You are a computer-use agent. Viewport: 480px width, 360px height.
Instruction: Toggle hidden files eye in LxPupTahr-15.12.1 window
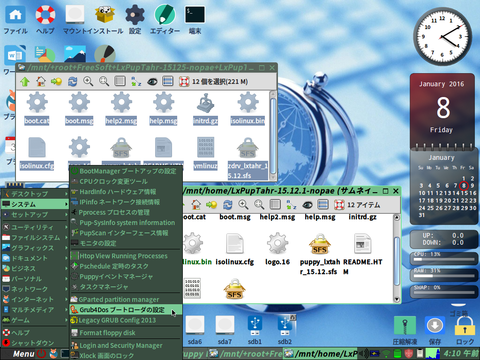(x=307, y=204)
